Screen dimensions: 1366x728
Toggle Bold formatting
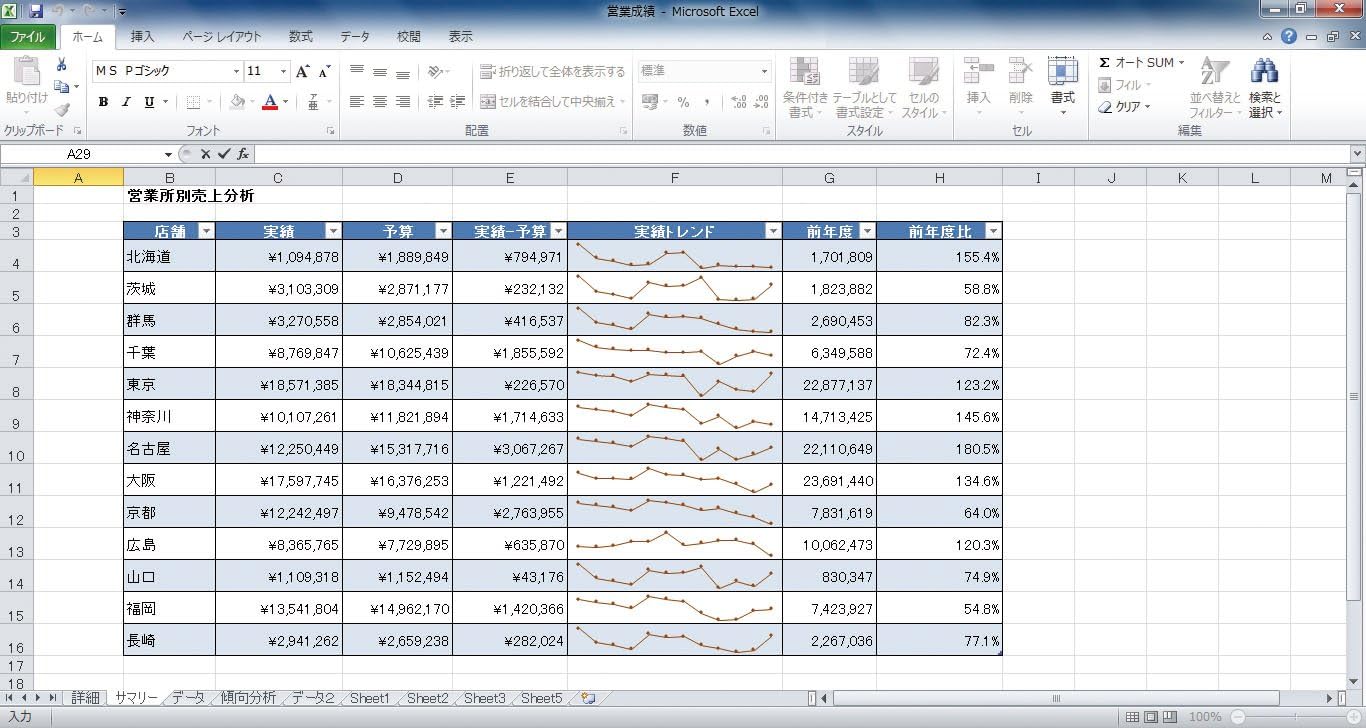click(x=103, y=101)
